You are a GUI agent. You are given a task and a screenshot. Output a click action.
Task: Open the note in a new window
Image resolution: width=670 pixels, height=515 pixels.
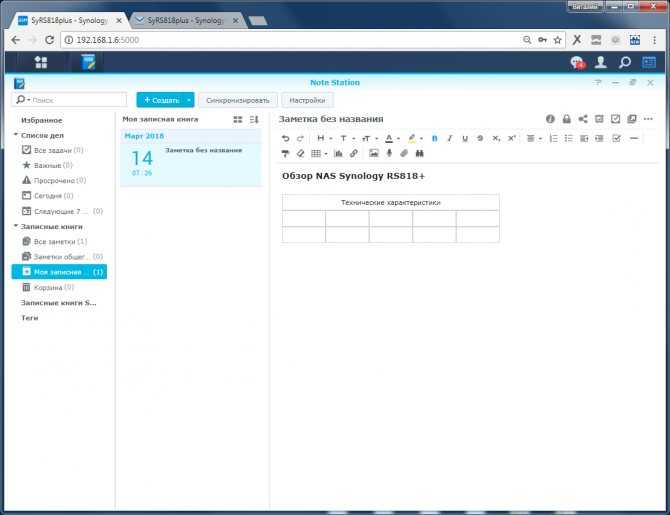coord(632,119)
